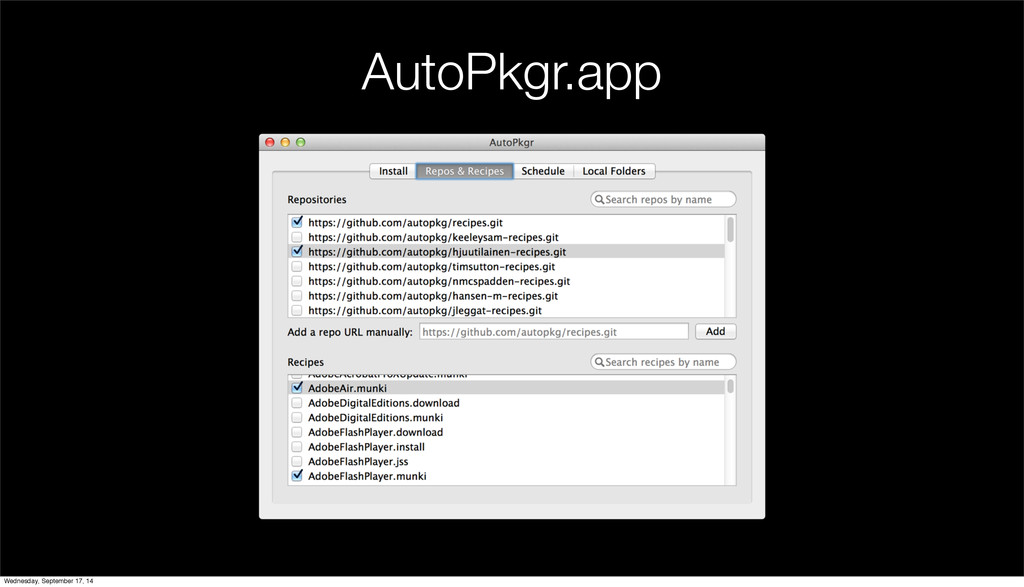Image resolution: width=1024 pixels, height=587 pixels.
Task: Click the Recipes list scrollbar thumb
Action: coord(730,387)
